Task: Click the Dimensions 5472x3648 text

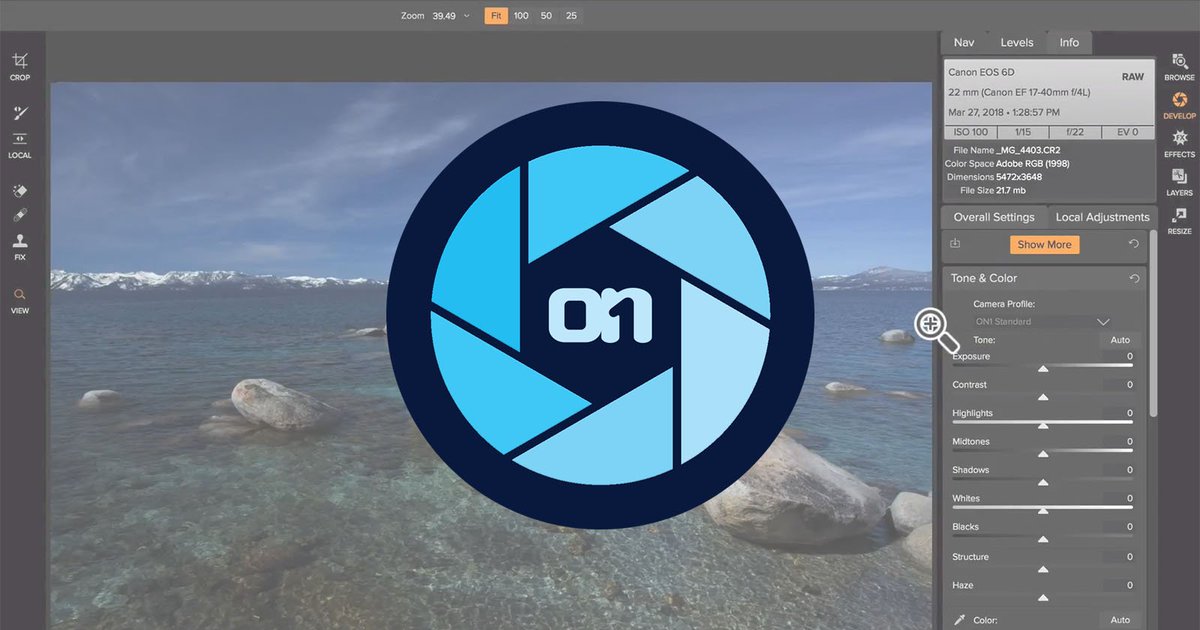Action: click(996, 177)
